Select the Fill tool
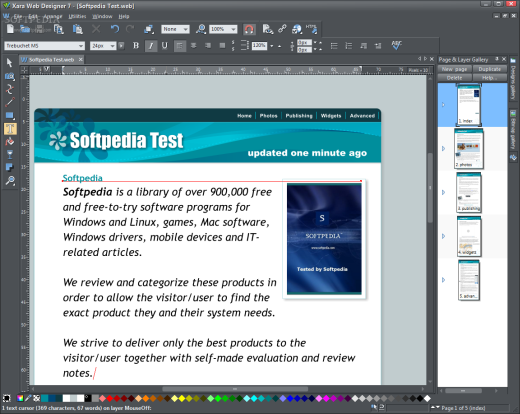 click(x=10, y=142)
